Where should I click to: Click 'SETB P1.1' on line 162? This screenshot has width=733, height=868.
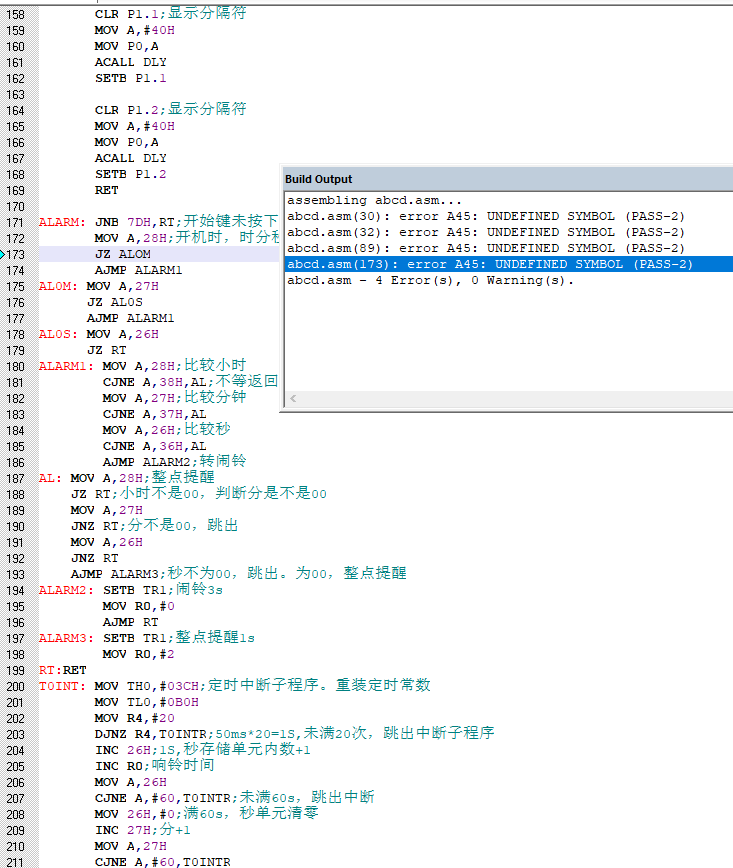click(131, 79)
